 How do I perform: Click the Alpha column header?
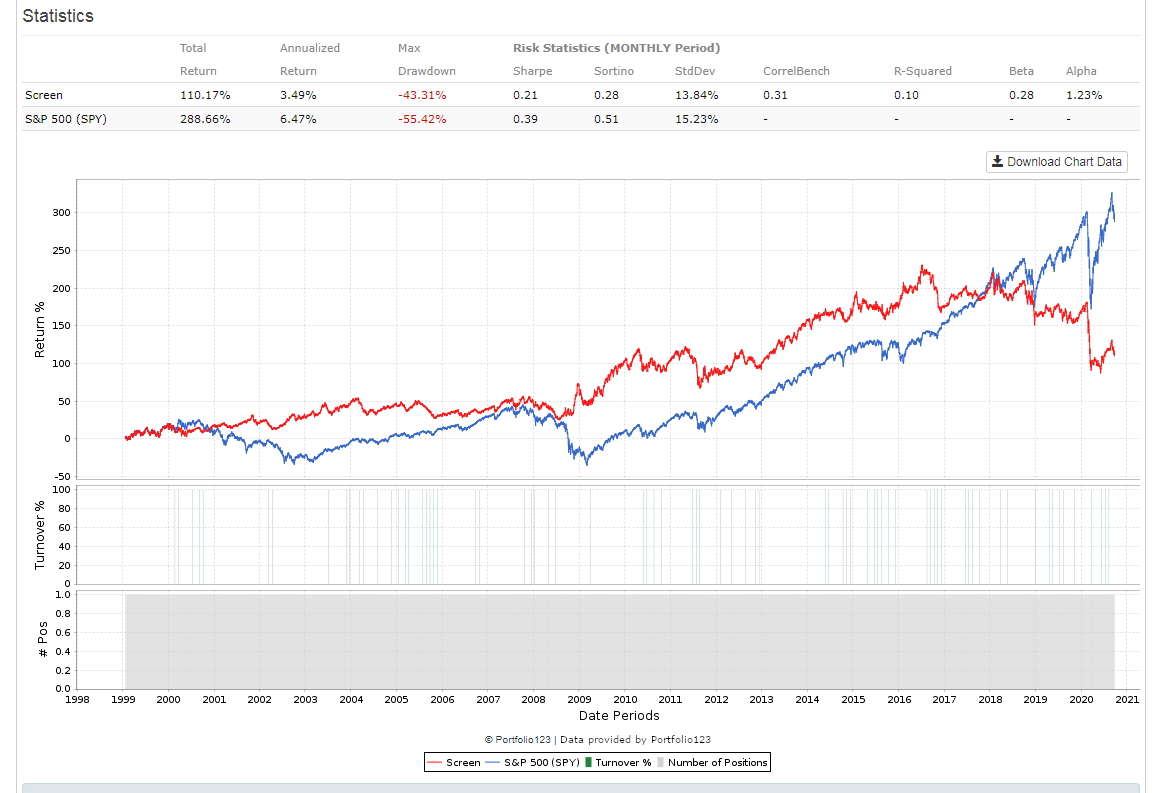click(x=1081, y=71)
